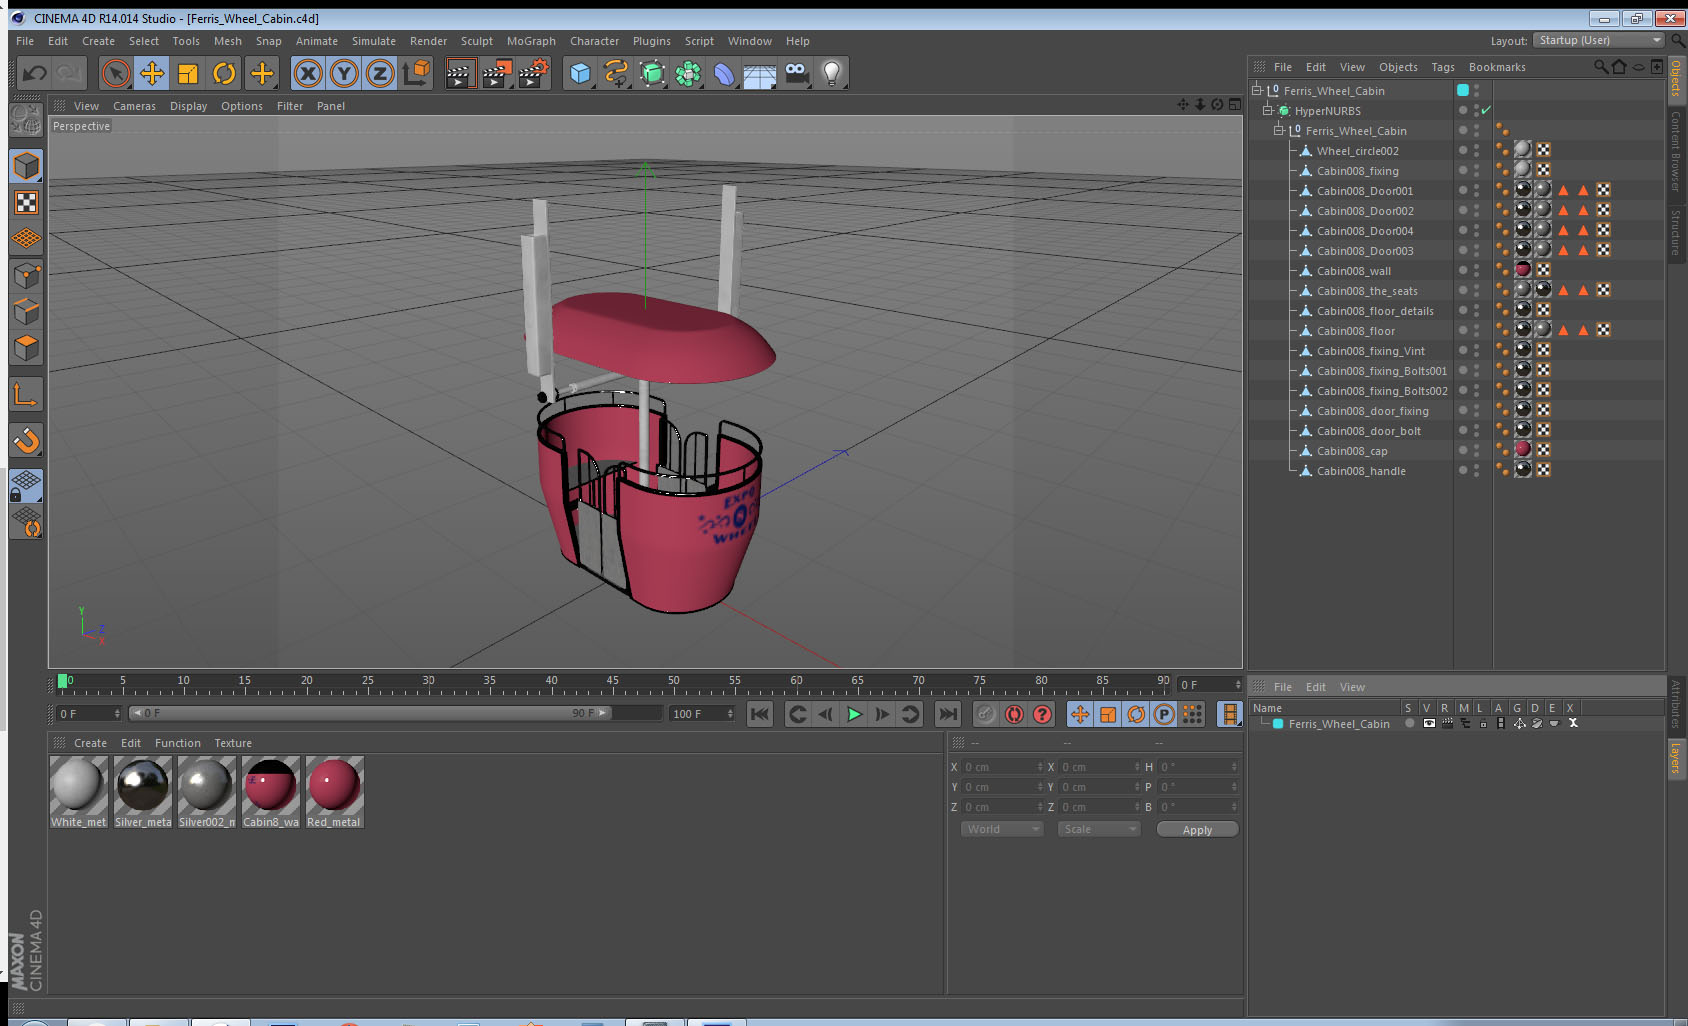Add a HyperNURBS generator icon
Viewport: 1688px width, 1026px height.
point(652,73)
